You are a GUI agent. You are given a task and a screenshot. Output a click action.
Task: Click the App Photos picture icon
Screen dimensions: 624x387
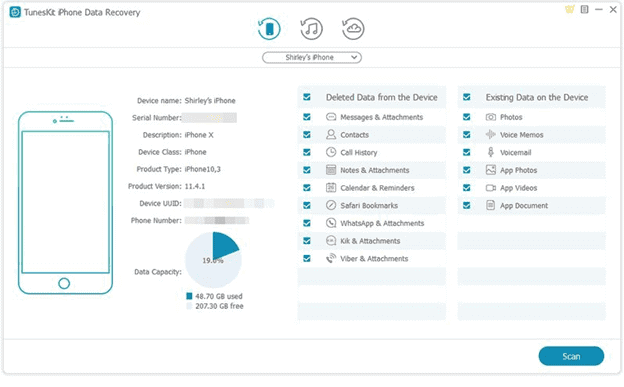491,170
